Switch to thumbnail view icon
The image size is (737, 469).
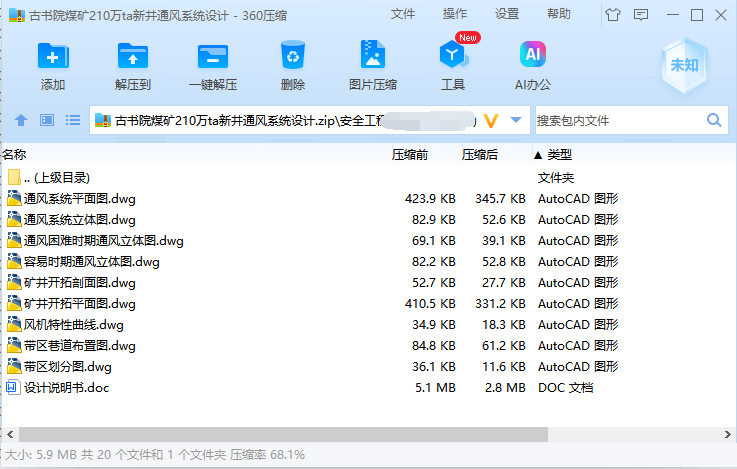coord(47,120)
